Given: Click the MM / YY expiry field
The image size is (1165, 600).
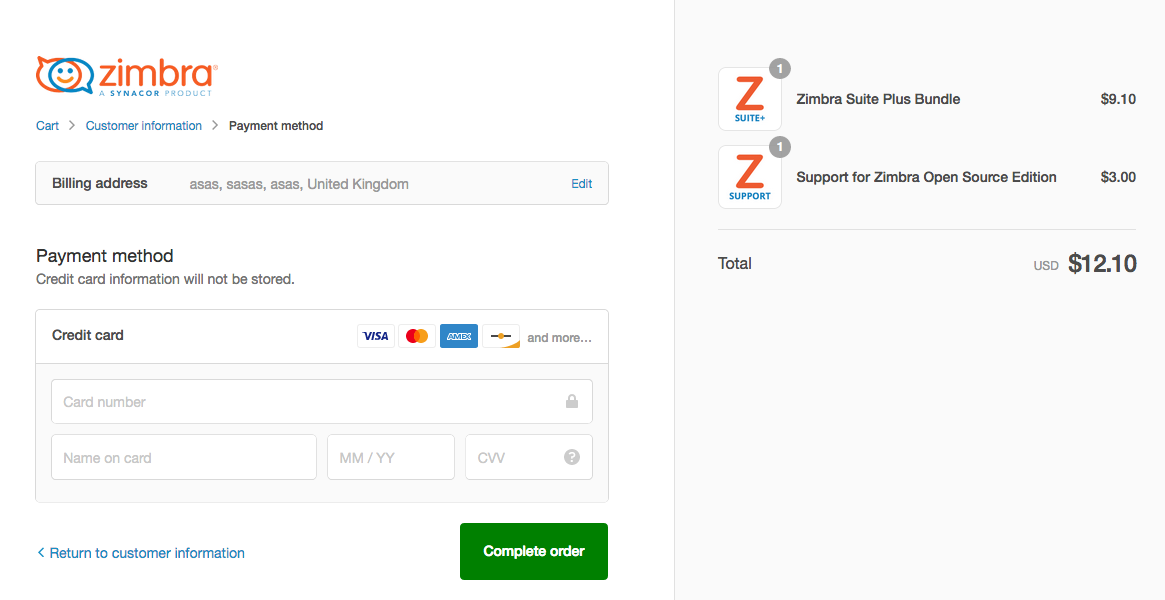Looking at the screenshot, I should click(x=391, y=457).
